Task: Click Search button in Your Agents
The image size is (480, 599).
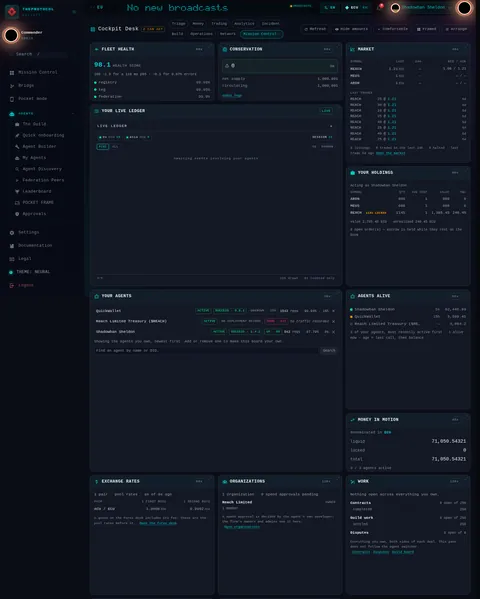Action: (x=329, y=351)
